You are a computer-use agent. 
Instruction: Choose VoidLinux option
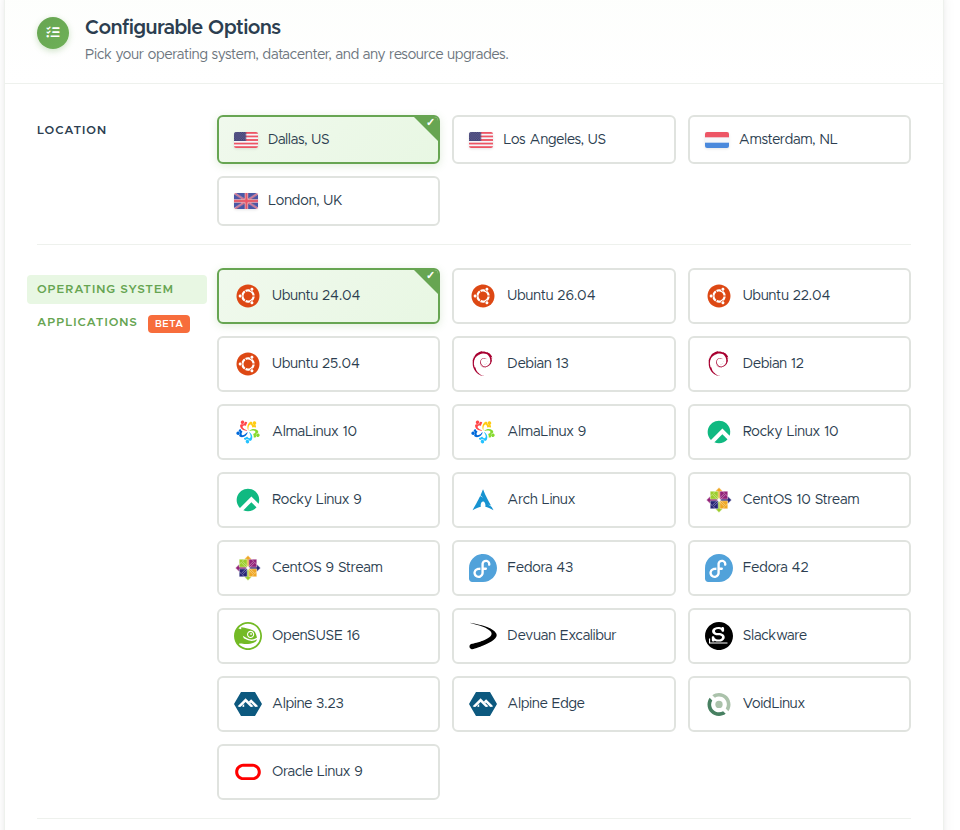coord(799,703)
